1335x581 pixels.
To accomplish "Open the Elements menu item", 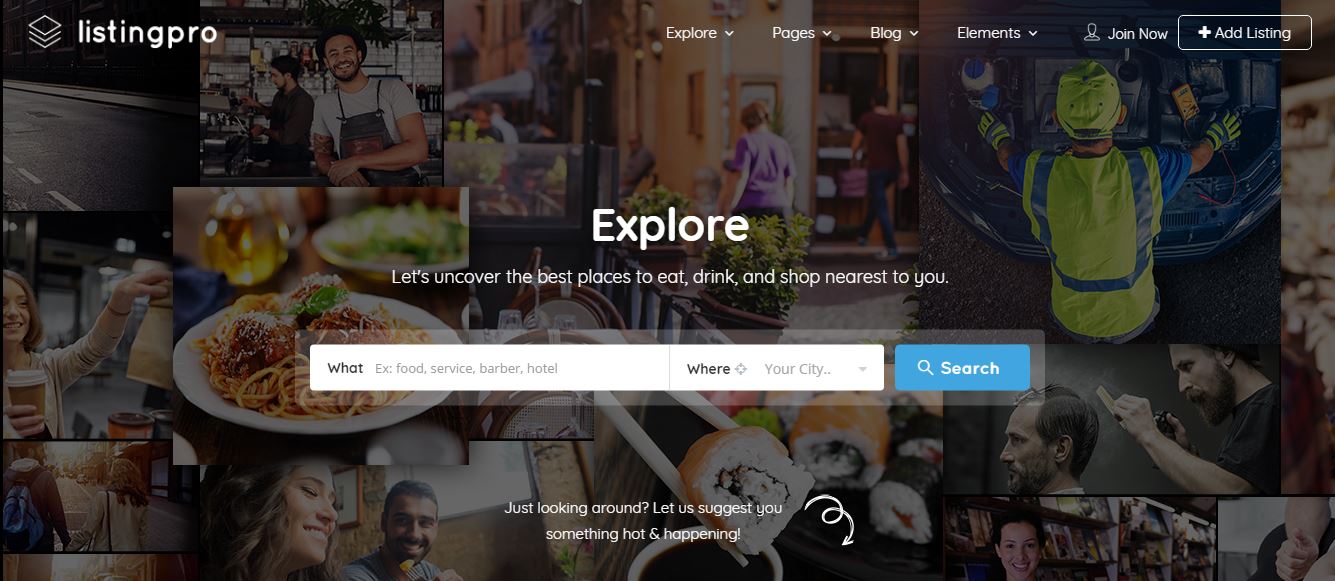I will tap(988, 33).
